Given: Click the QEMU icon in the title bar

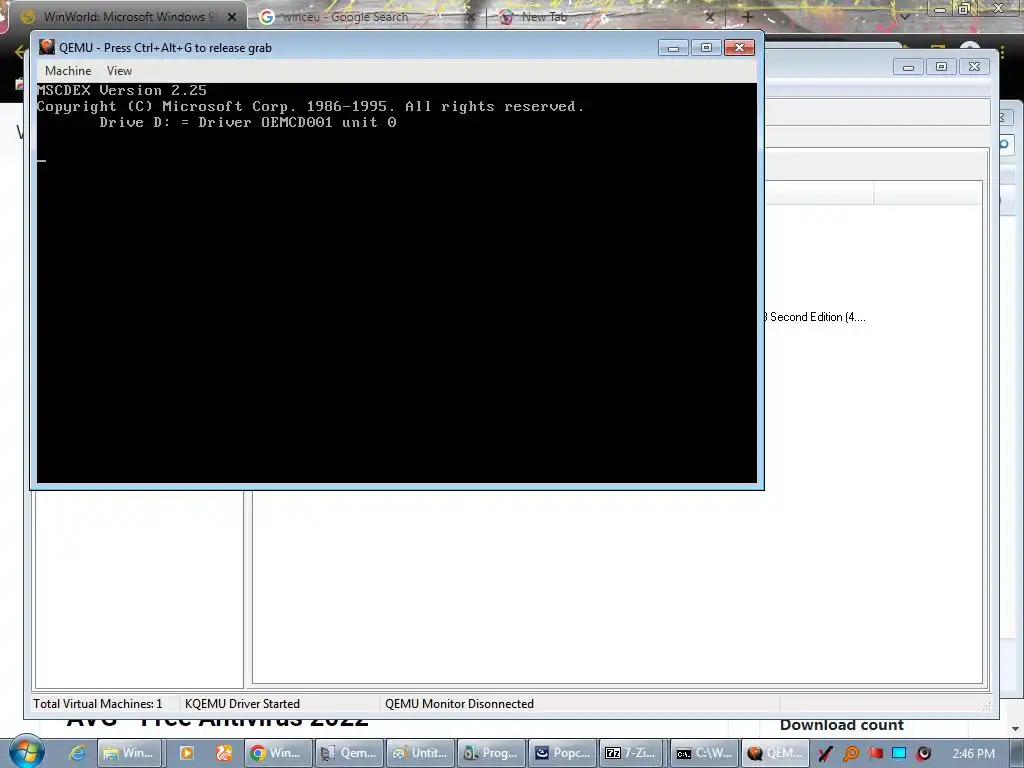Looking at the screenshot, I should (47, 47).
